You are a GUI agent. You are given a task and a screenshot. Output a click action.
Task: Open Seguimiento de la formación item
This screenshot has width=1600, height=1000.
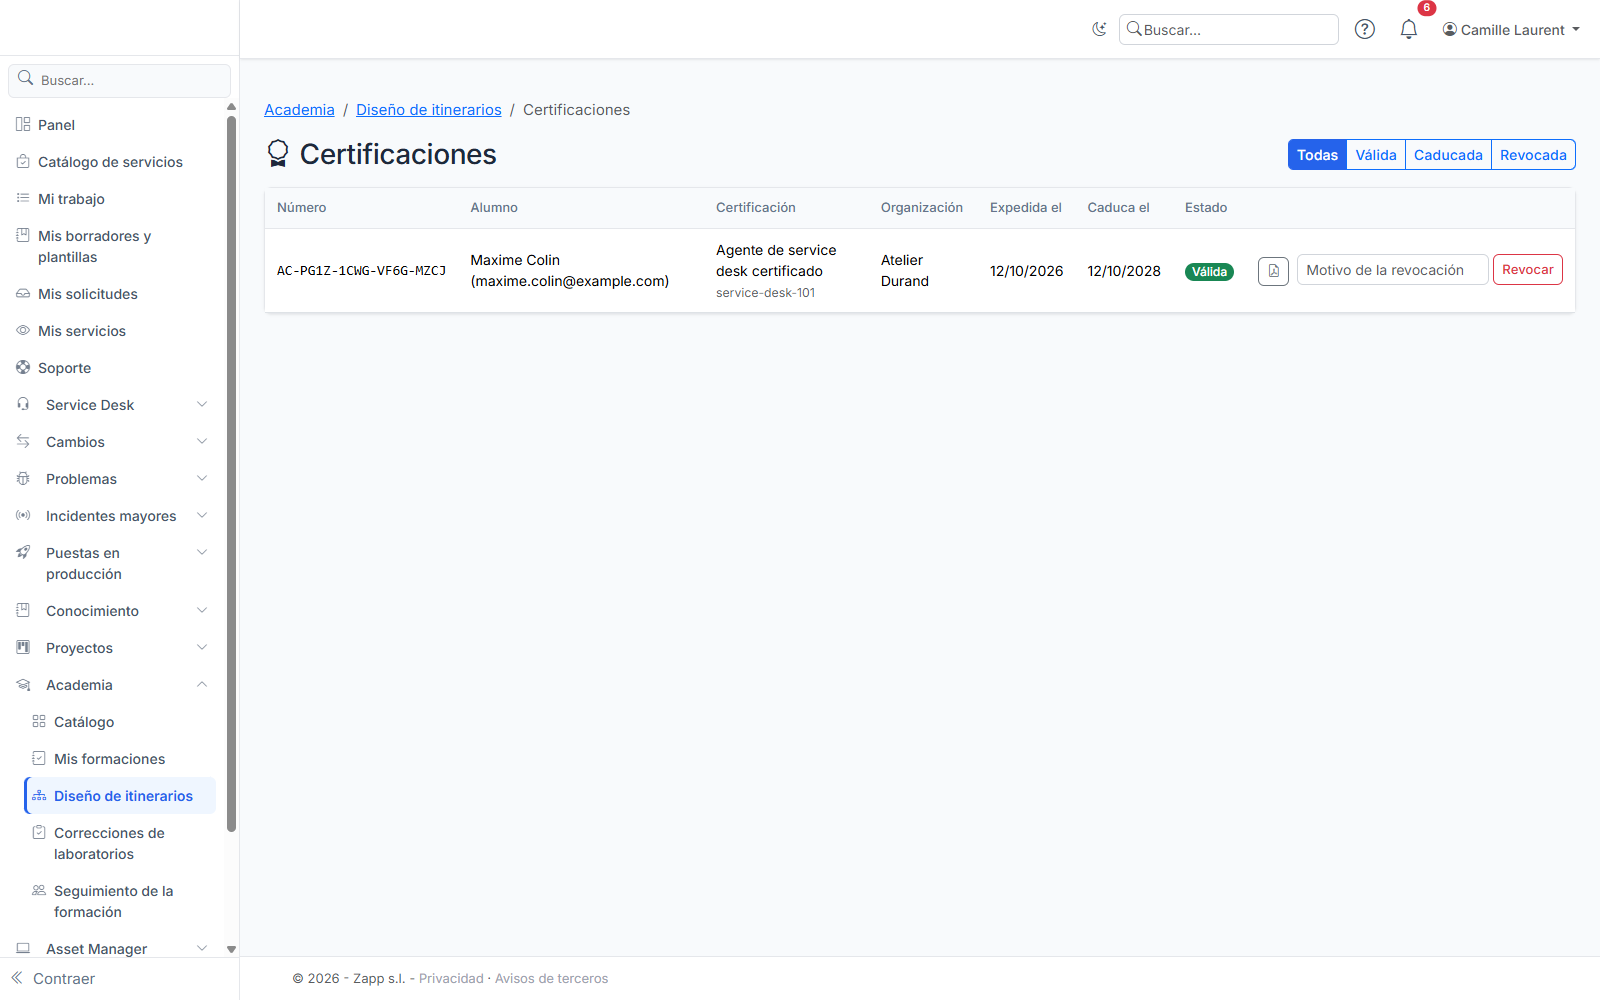(x=120, y=901)
